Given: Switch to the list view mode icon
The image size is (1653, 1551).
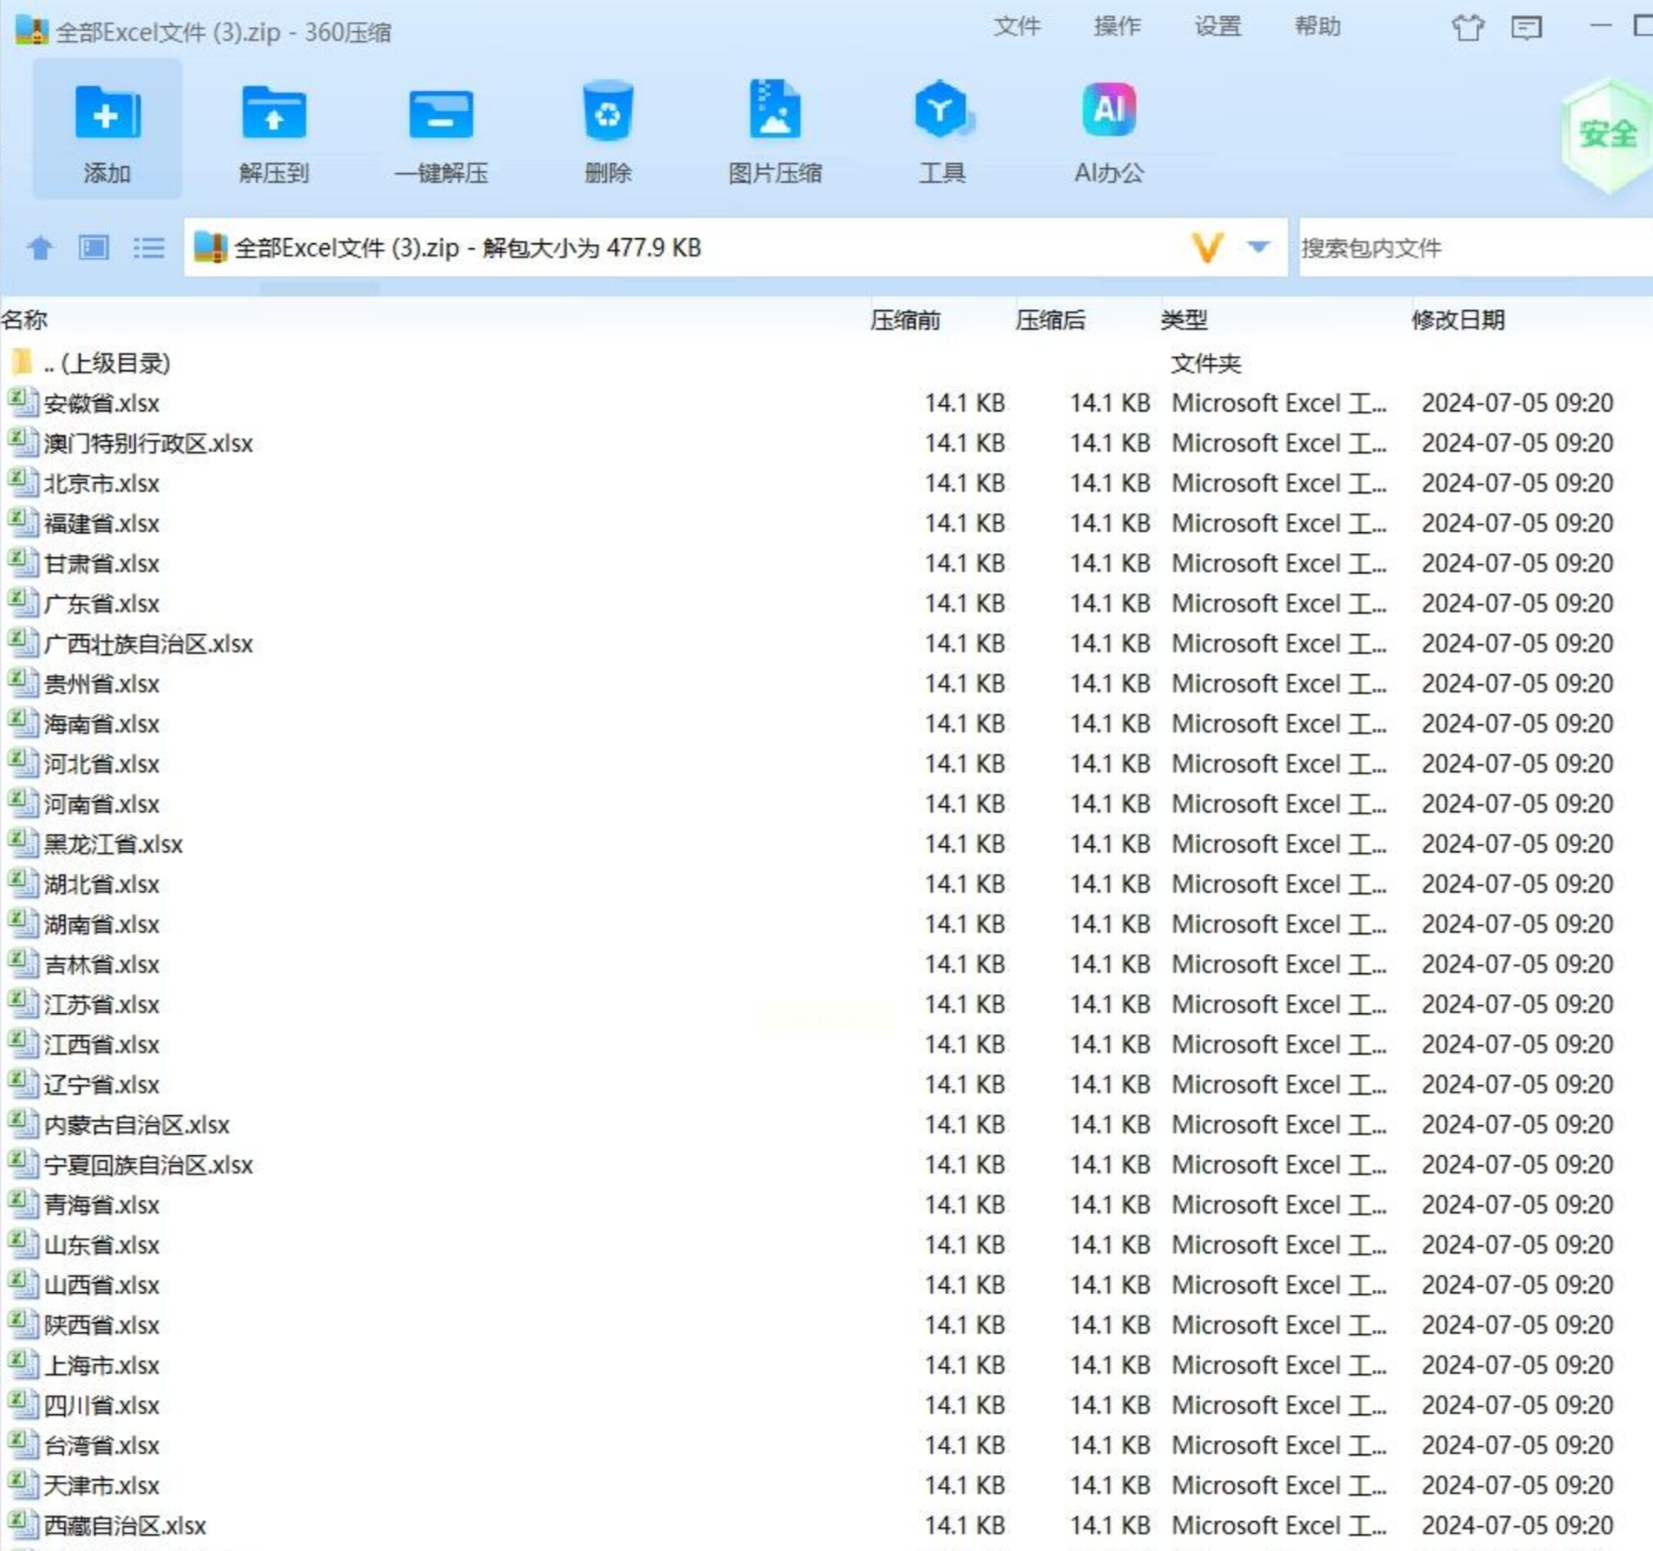Looking at the screenshot, I should coord(148,247).
